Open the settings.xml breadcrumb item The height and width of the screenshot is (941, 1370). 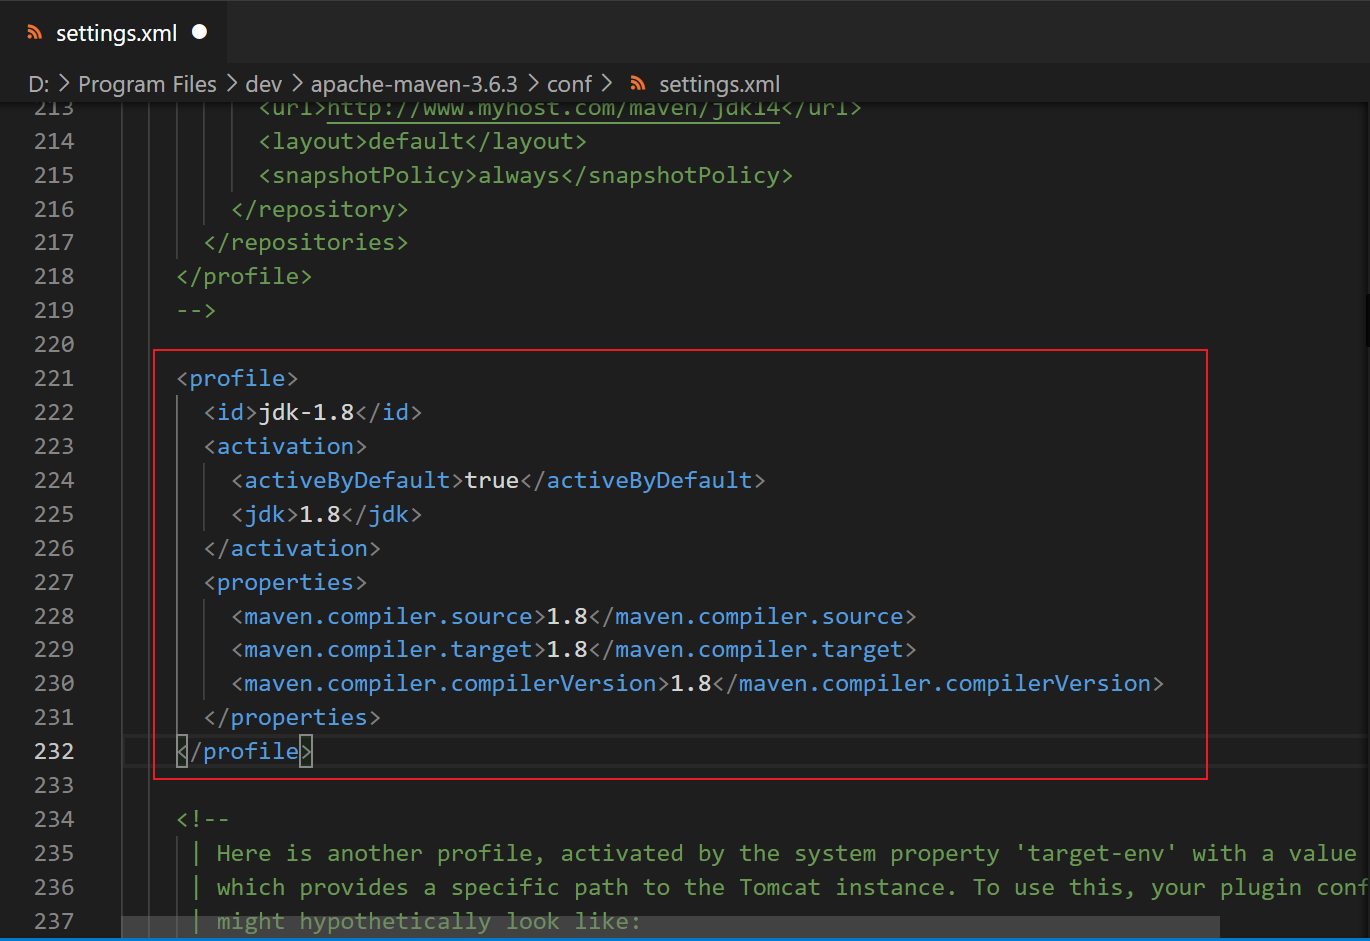click(719, 84)
